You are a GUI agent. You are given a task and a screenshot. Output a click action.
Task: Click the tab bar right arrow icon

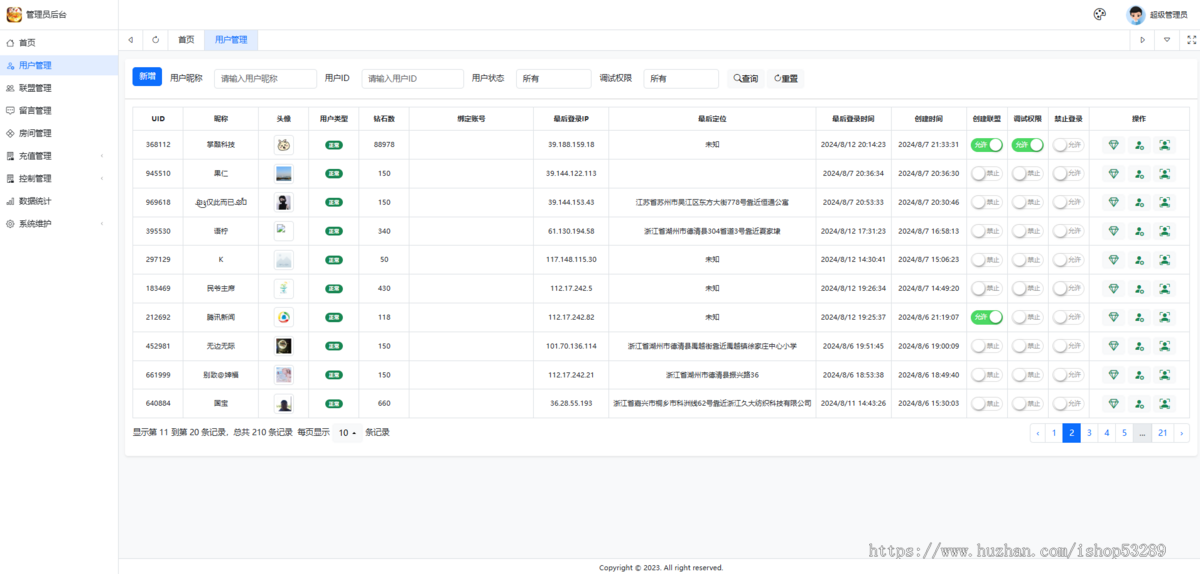coord(1143,40)
